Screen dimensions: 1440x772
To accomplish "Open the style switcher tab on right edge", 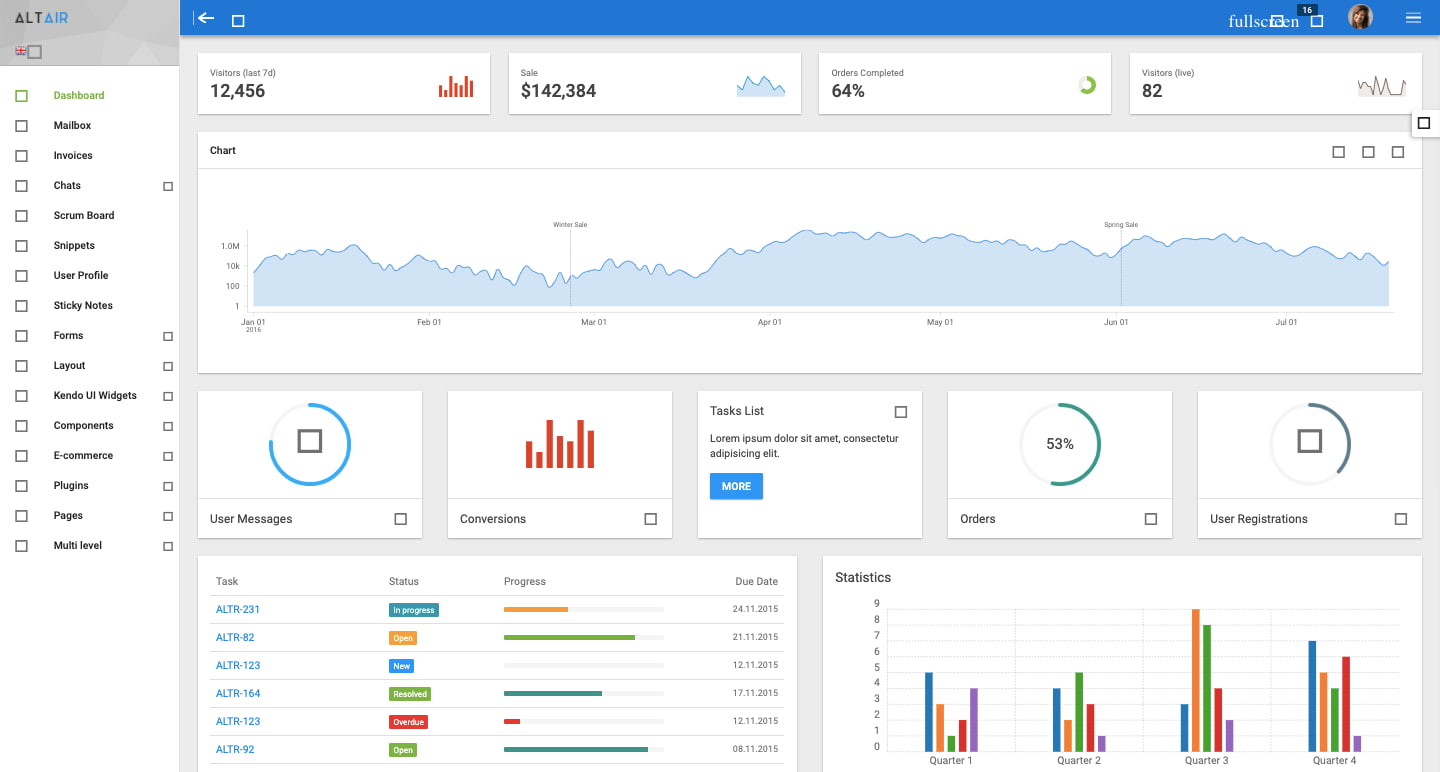I will (1425, 123).
